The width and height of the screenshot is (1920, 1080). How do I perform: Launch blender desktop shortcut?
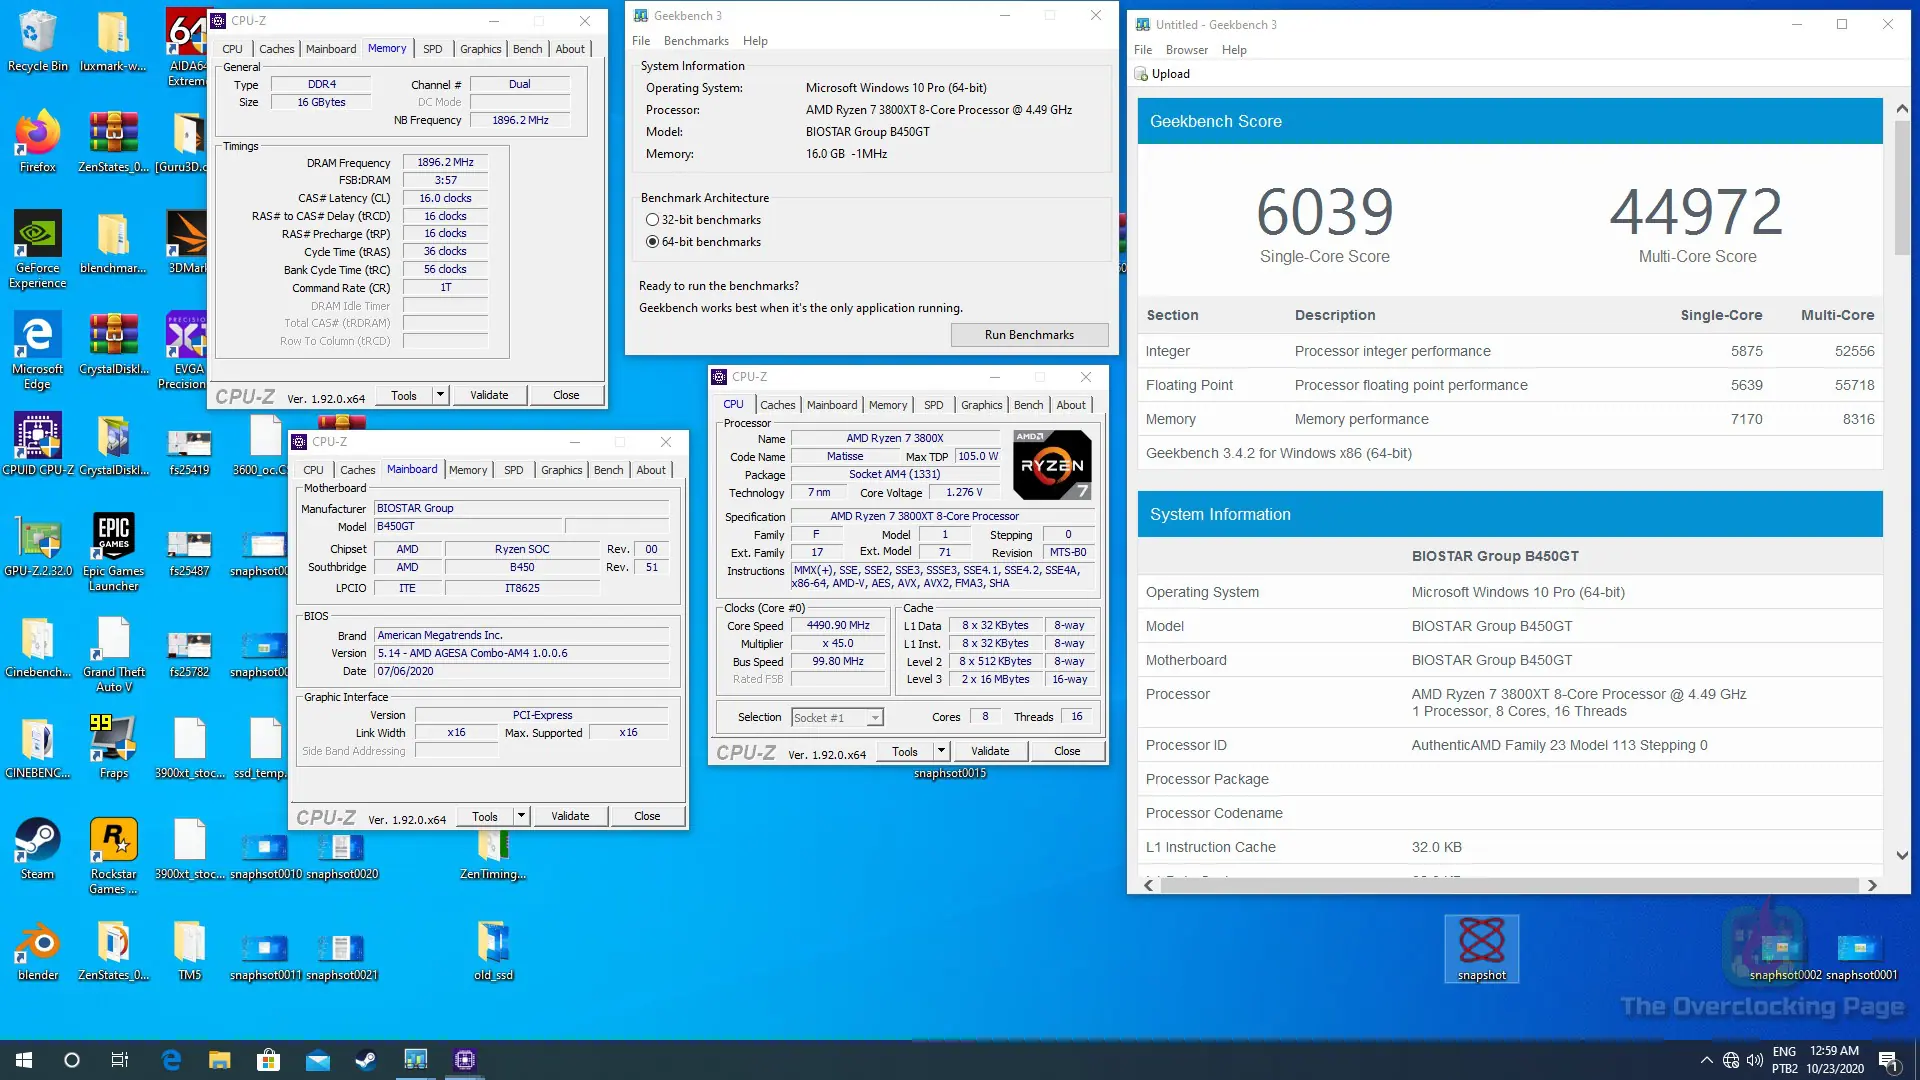[x=37, y=950]
